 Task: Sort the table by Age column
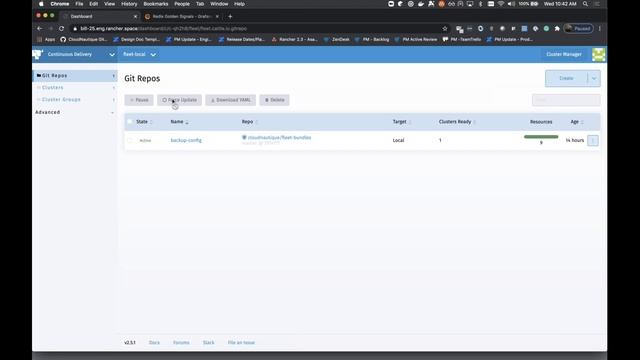click(577, 122)
